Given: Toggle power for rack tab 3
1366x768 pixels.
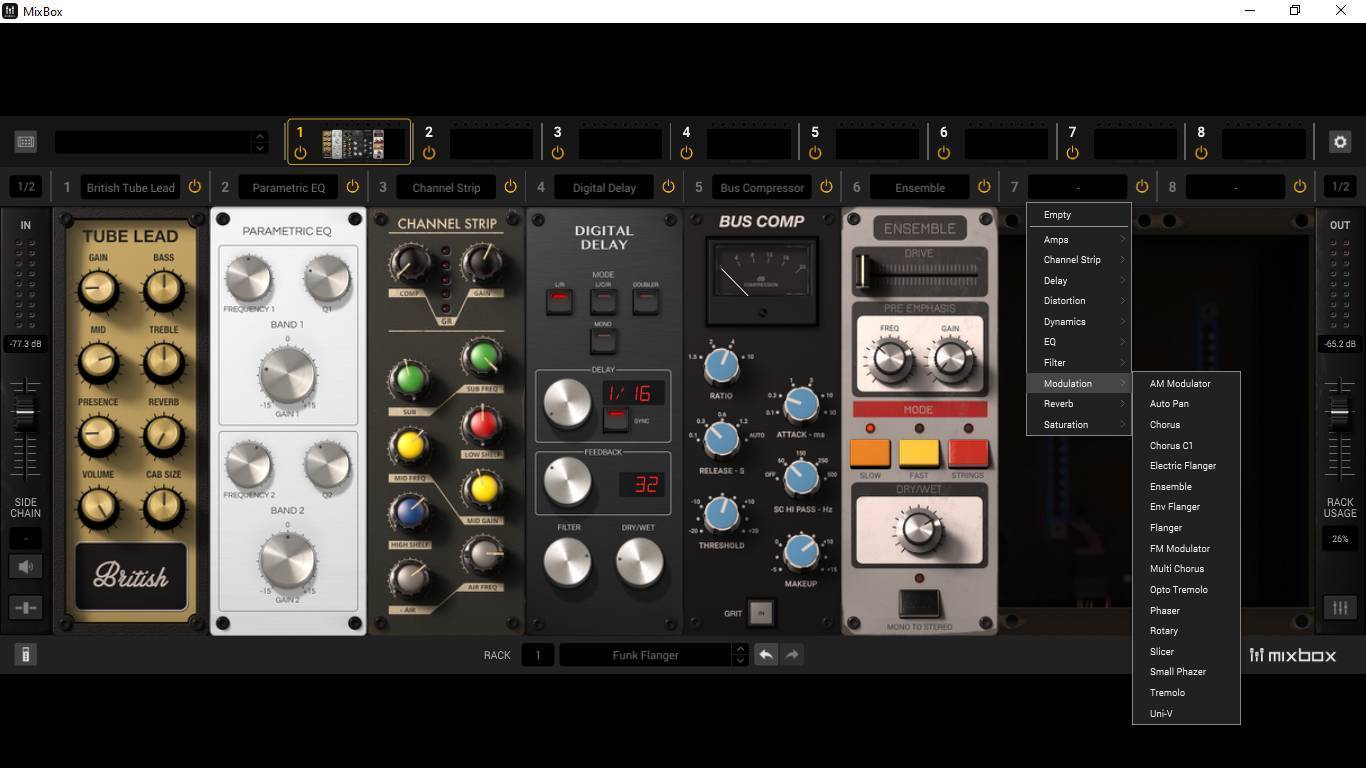Looking at the screenshot, I should coord(557,153).
